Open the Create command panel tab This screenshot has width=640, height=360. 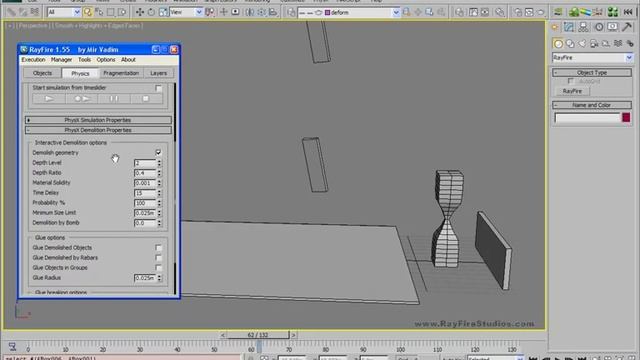click(555, 27)
